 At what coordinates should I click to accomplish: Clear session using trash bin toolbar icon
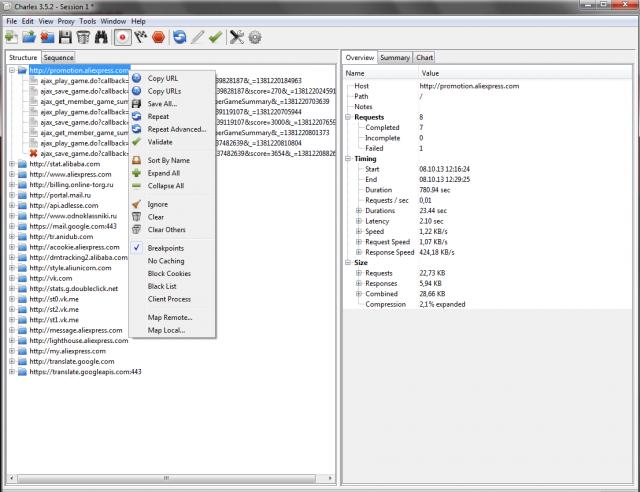tap(83, 38)
